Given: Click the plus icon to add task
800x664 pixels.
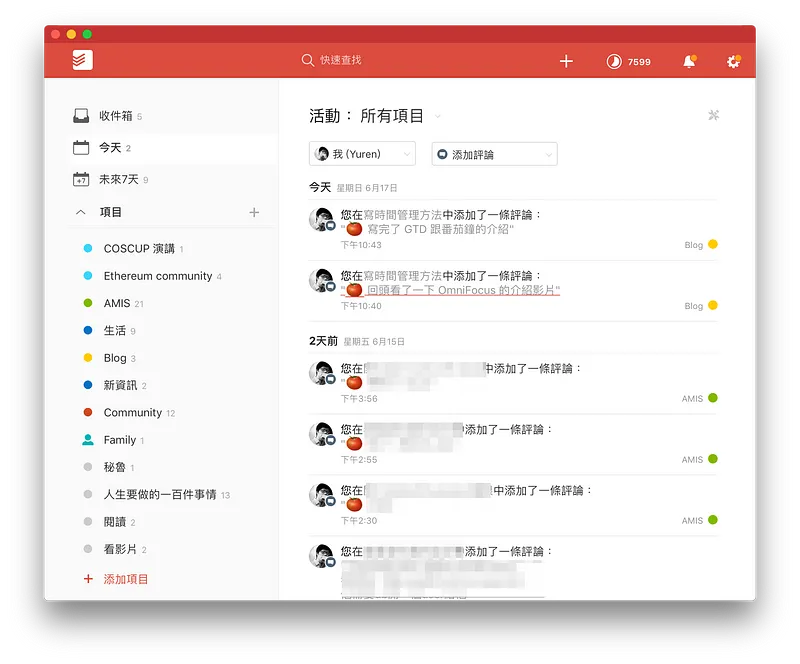Looking at the screenshot, I should click(566, 61).
